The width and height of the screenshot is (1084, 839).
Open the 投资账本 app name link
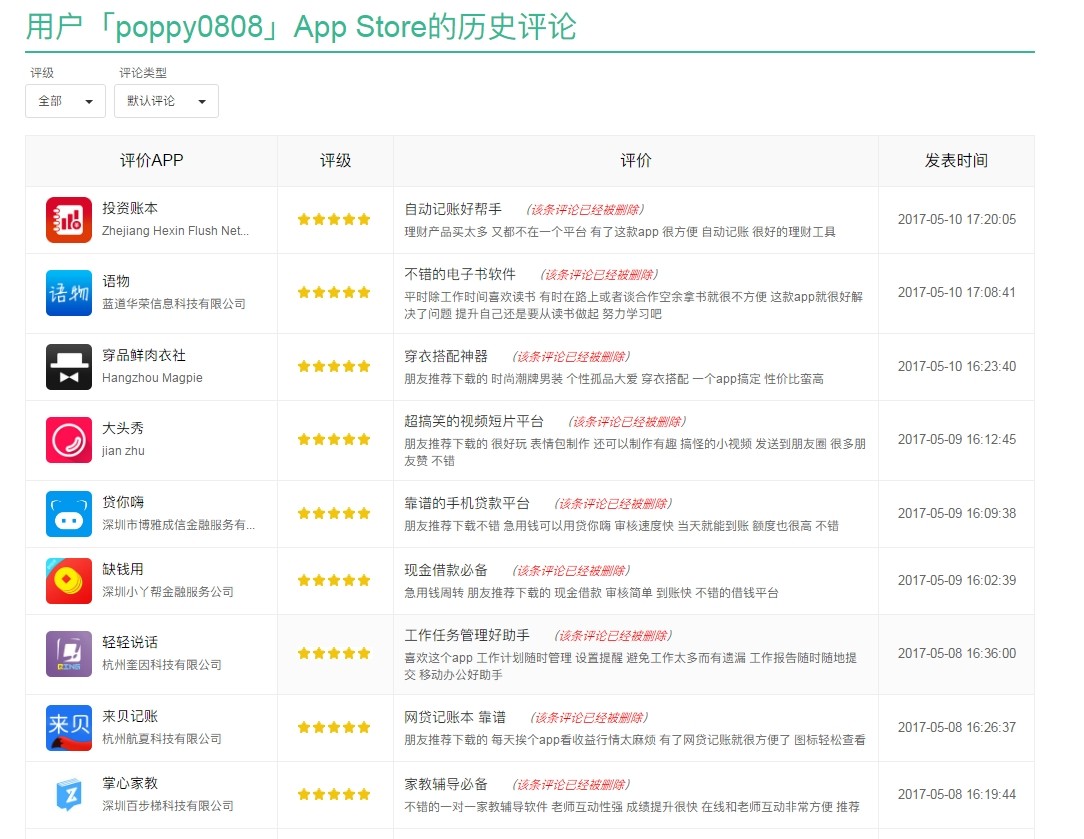[130, 208]
